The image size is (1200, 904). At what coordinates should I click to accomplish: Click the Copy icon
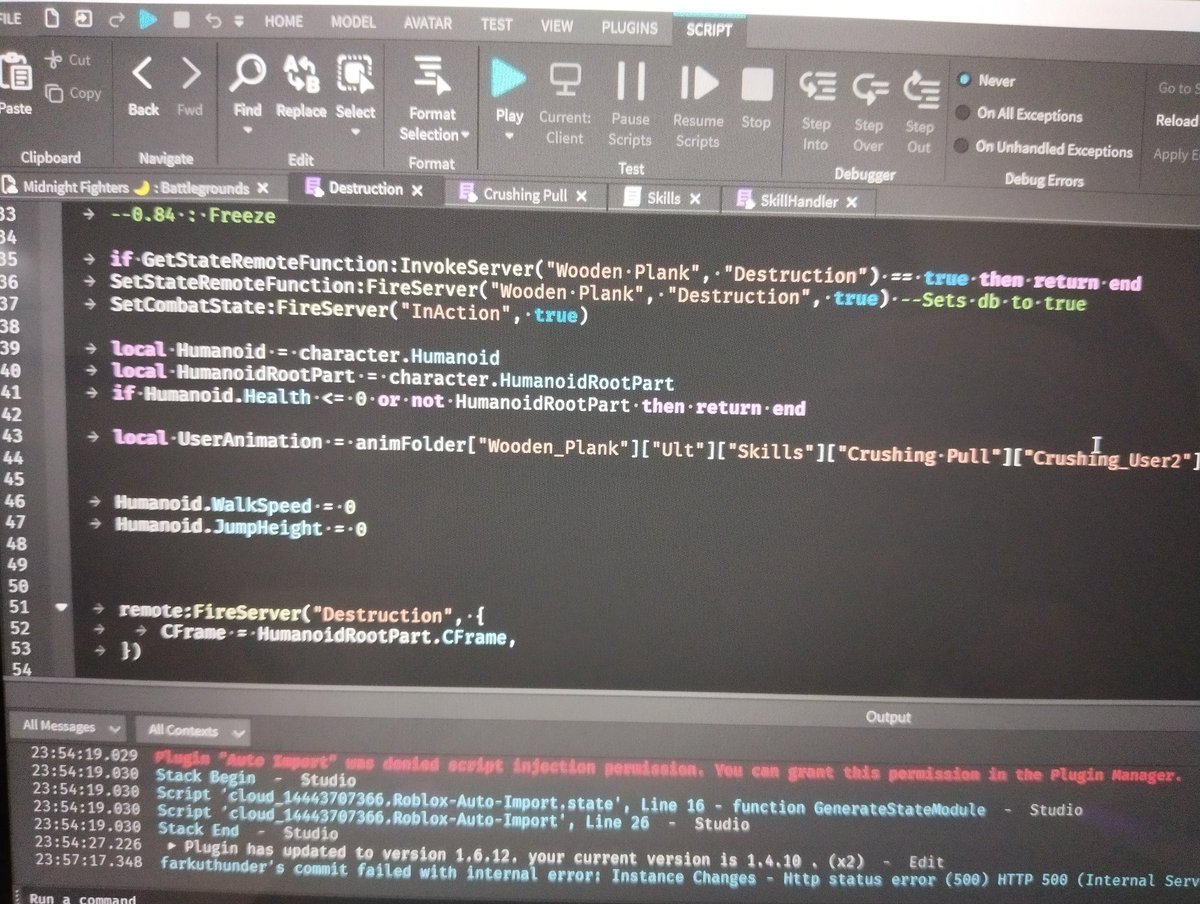click(x=53, y=93)
